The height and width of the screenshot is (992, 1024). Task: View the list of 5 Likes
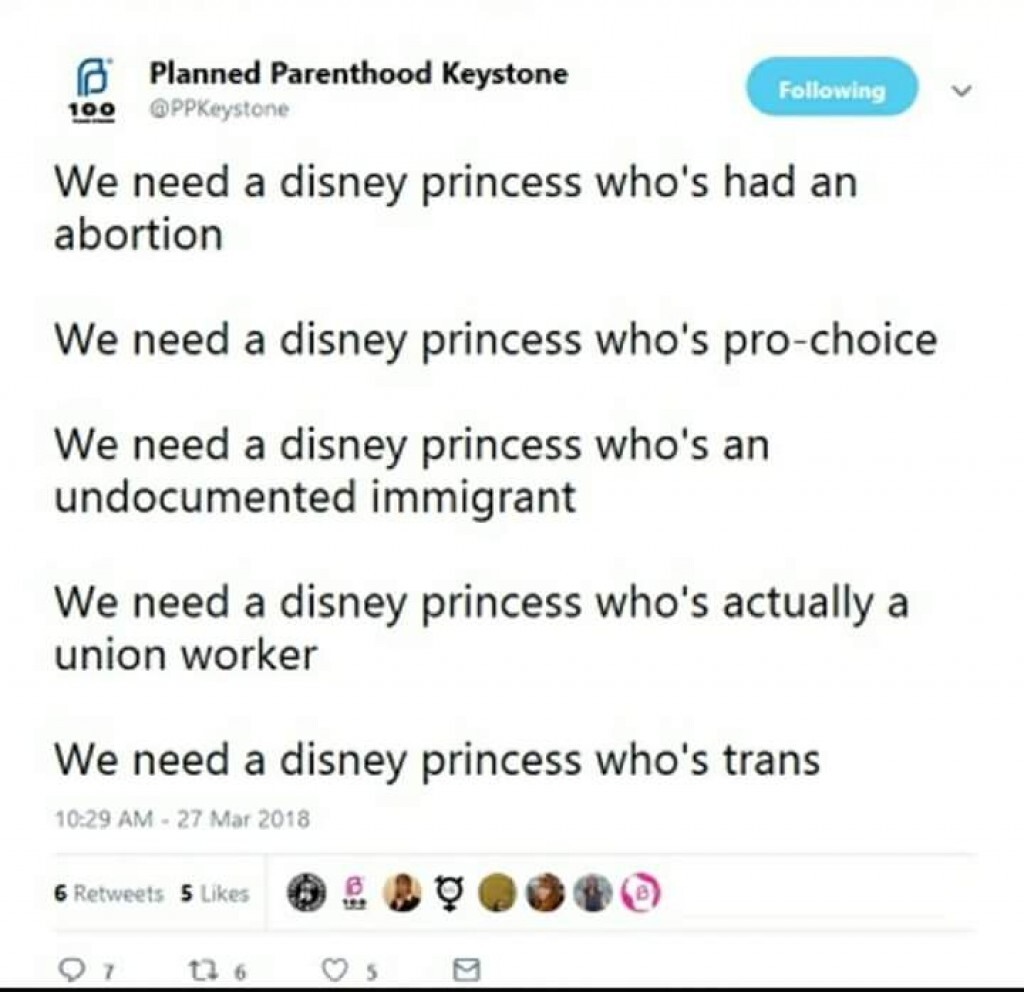point(214,894)
